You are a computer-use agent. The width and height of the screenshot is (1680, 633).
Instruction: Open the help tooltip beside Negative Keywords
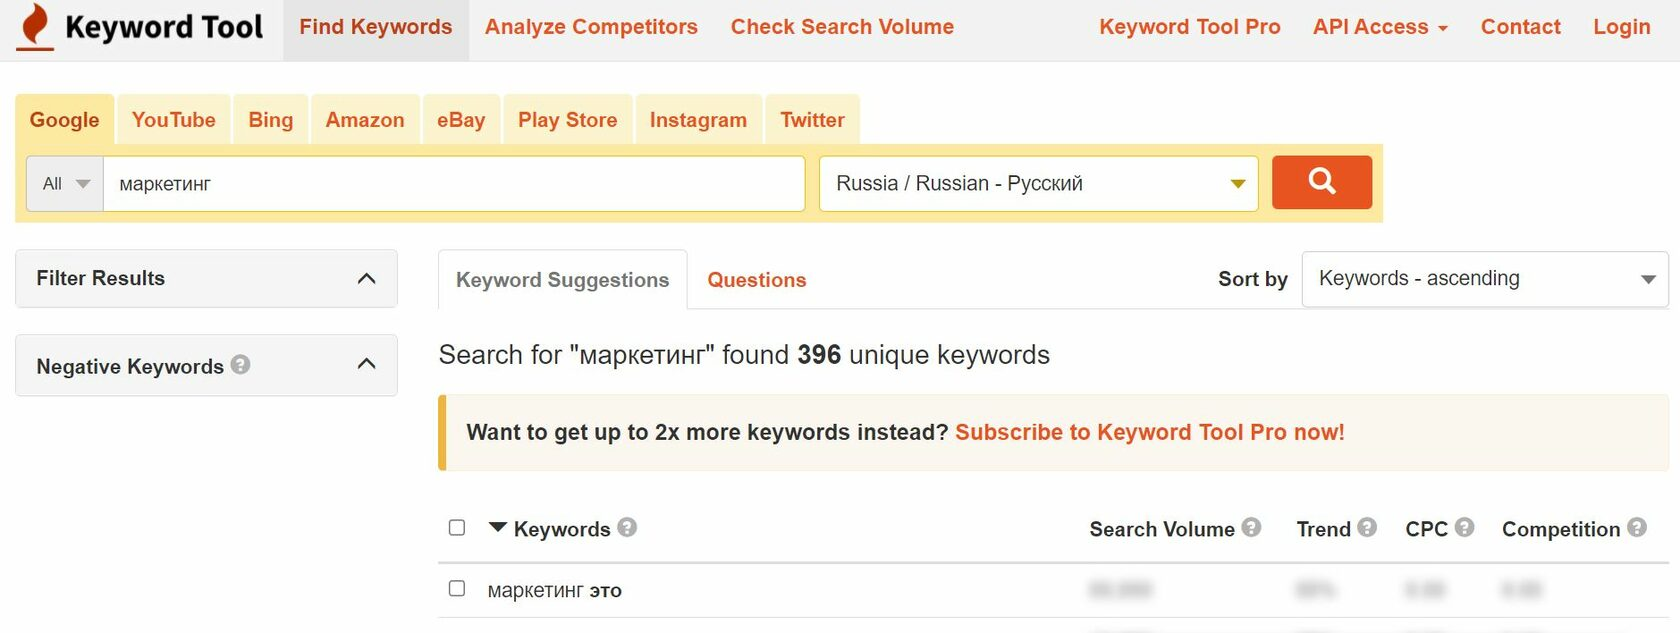(240, 366)
